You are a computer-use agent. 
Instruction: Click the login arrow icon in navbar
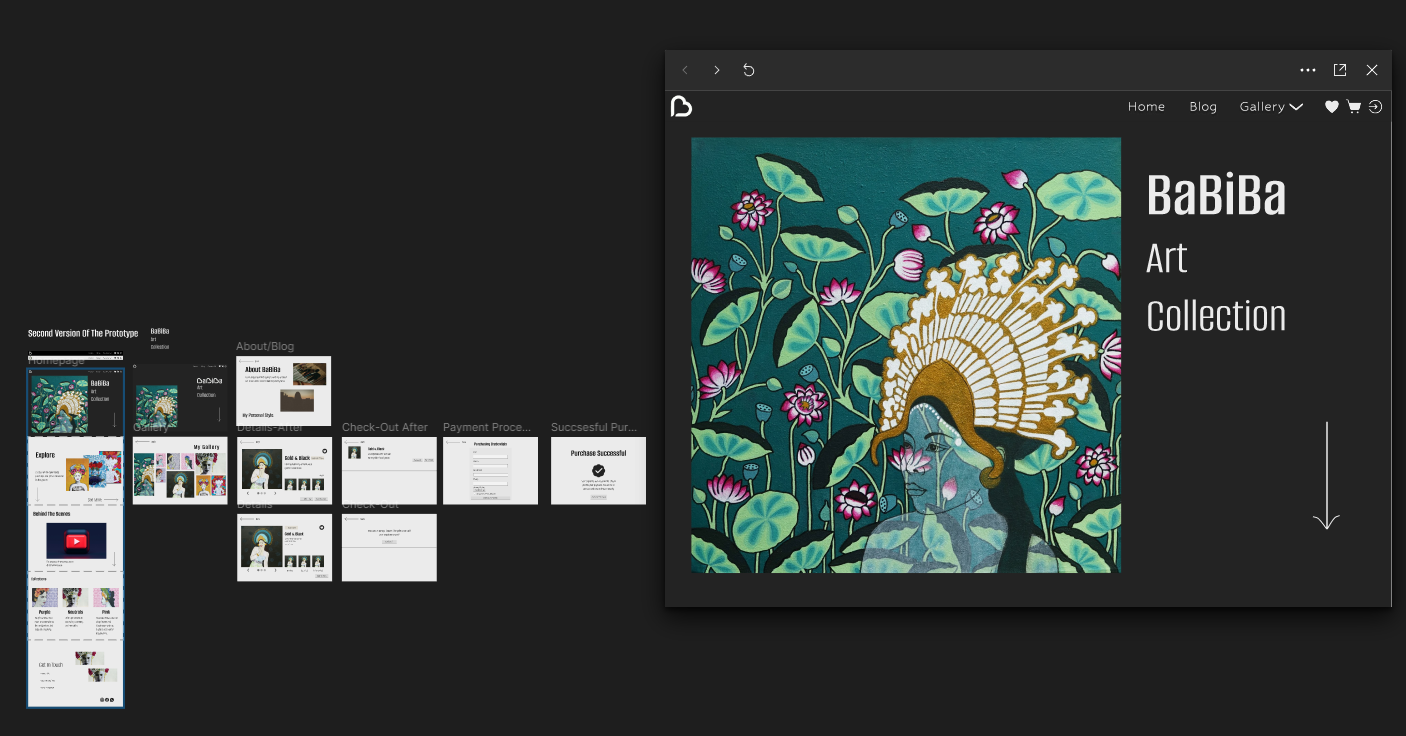click(1376, 107)
